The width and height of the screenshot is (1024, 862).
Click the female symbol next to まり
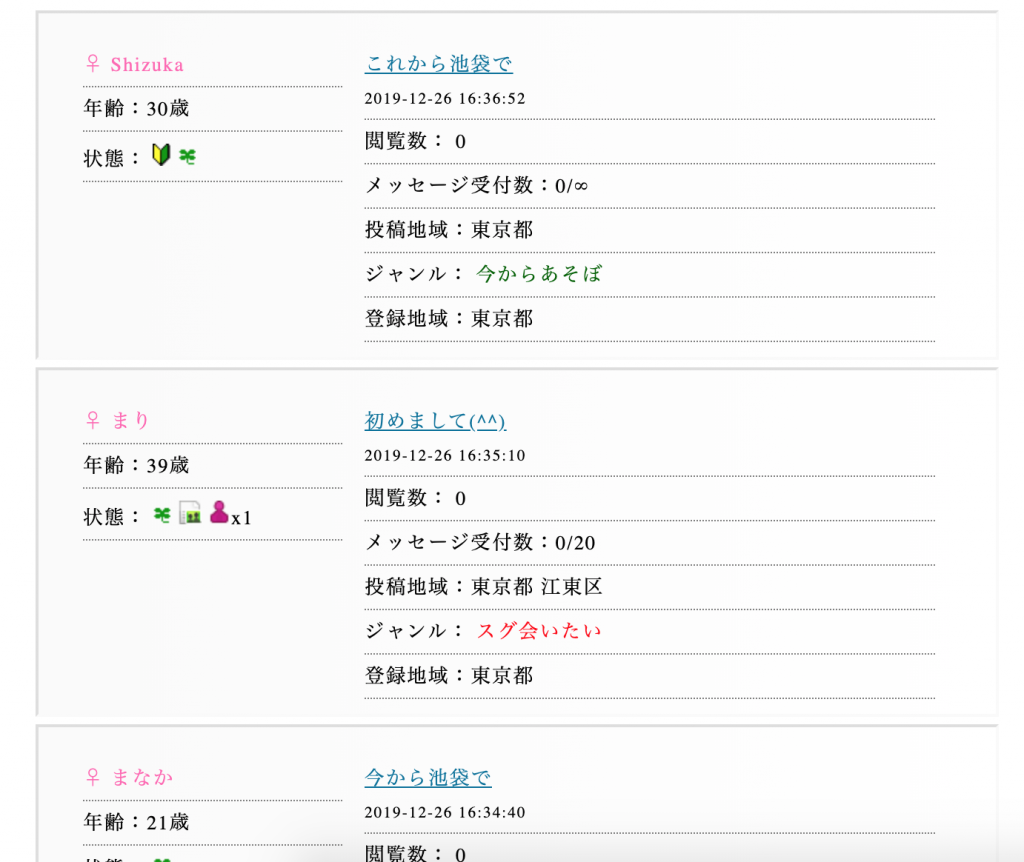(93, 421)
